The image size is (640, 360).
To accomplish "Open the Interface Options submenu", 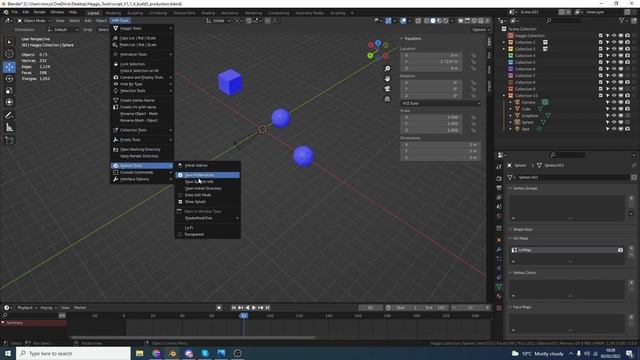I will point(142,179).
